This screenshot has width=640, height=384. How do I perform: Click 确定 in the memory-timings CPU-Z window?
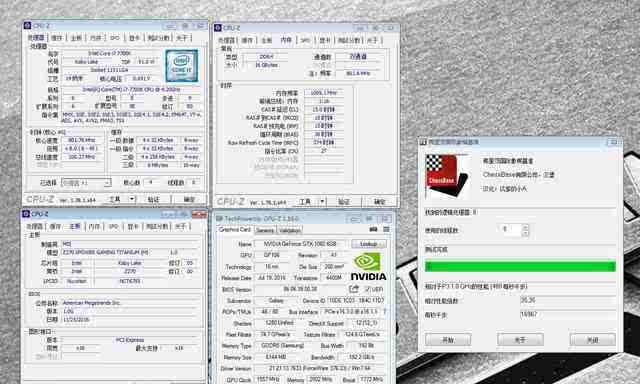380,202
